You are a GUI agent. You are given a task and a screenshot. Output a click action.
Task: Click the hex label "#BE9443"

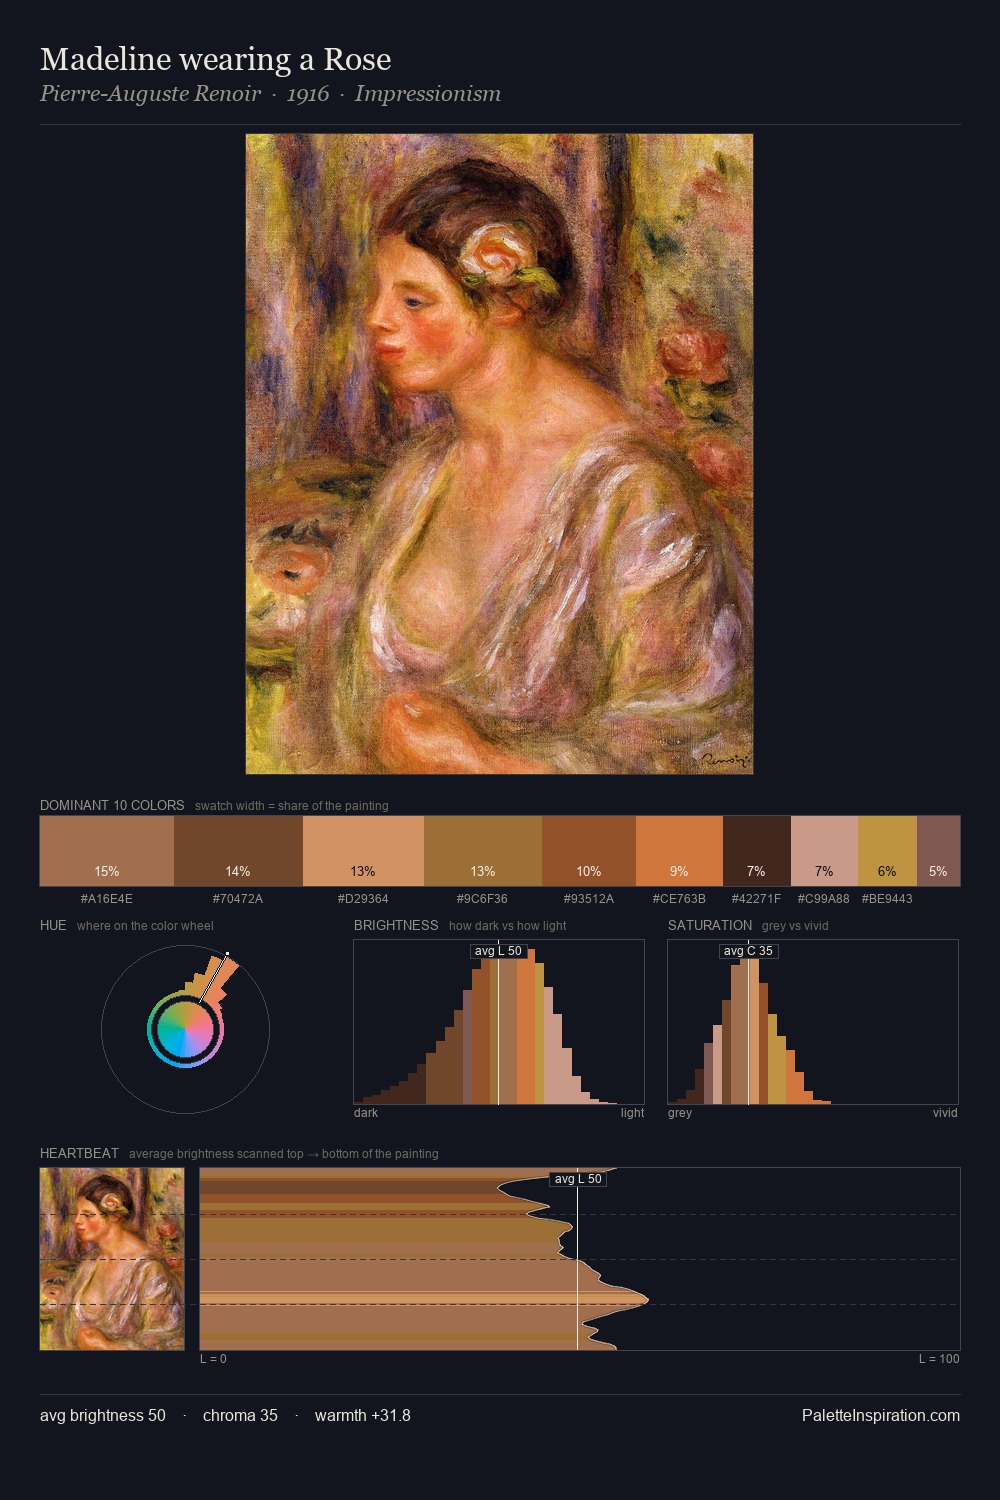pos(887,898)
